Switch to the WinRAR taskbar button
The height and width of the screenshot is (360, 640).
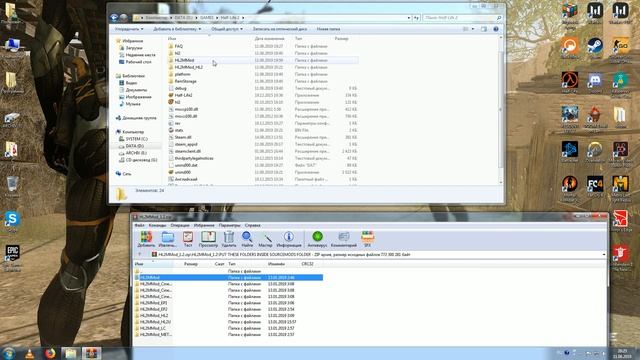point(91,353)
